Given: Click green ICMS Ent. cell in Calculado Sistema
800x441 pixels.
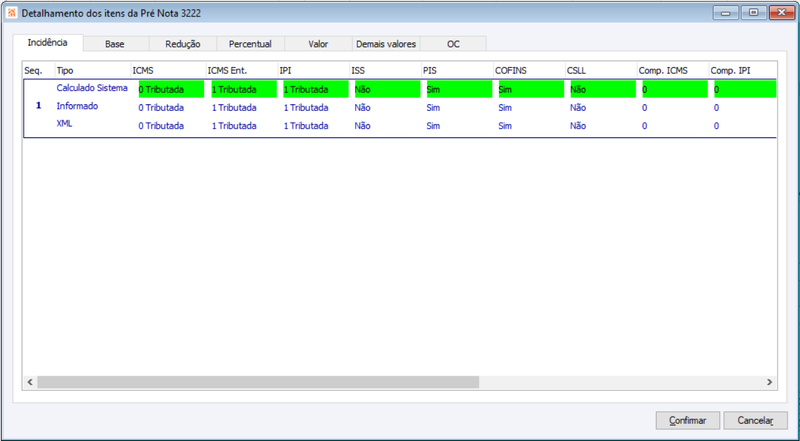Looking at the screenshot, I should coord(244,89).
